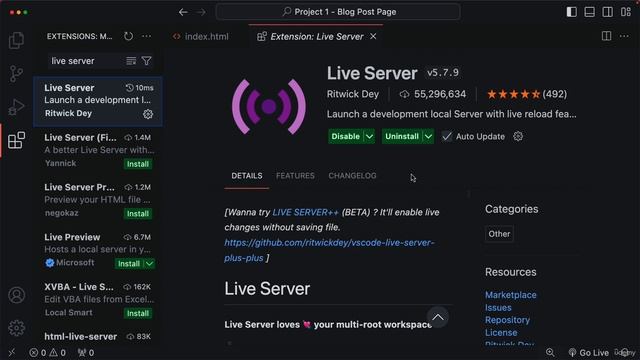Open the Manage gear in activity bar
This screenshot has width=640, height=360.
pyautogui.click(x=16, y=328)
